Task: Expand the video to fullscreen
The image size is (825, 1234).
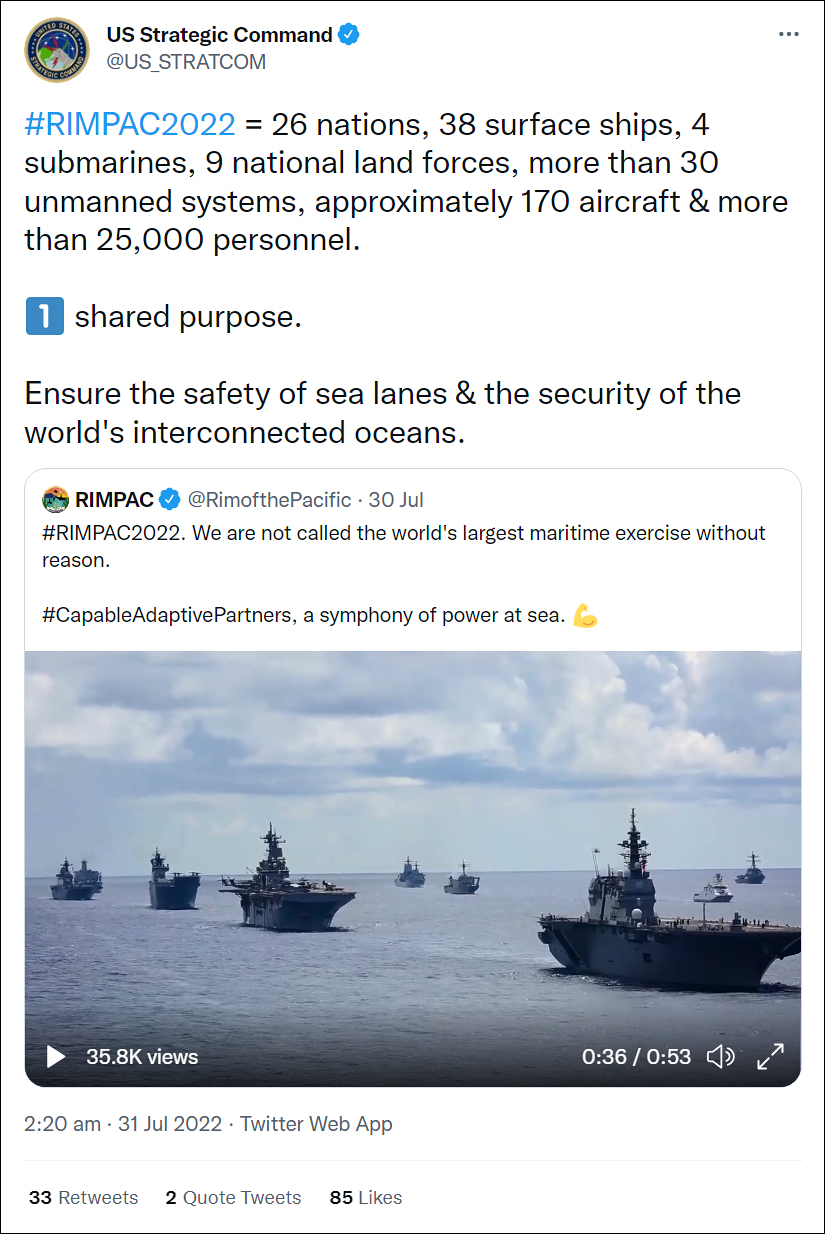Action: point(769,1056)
